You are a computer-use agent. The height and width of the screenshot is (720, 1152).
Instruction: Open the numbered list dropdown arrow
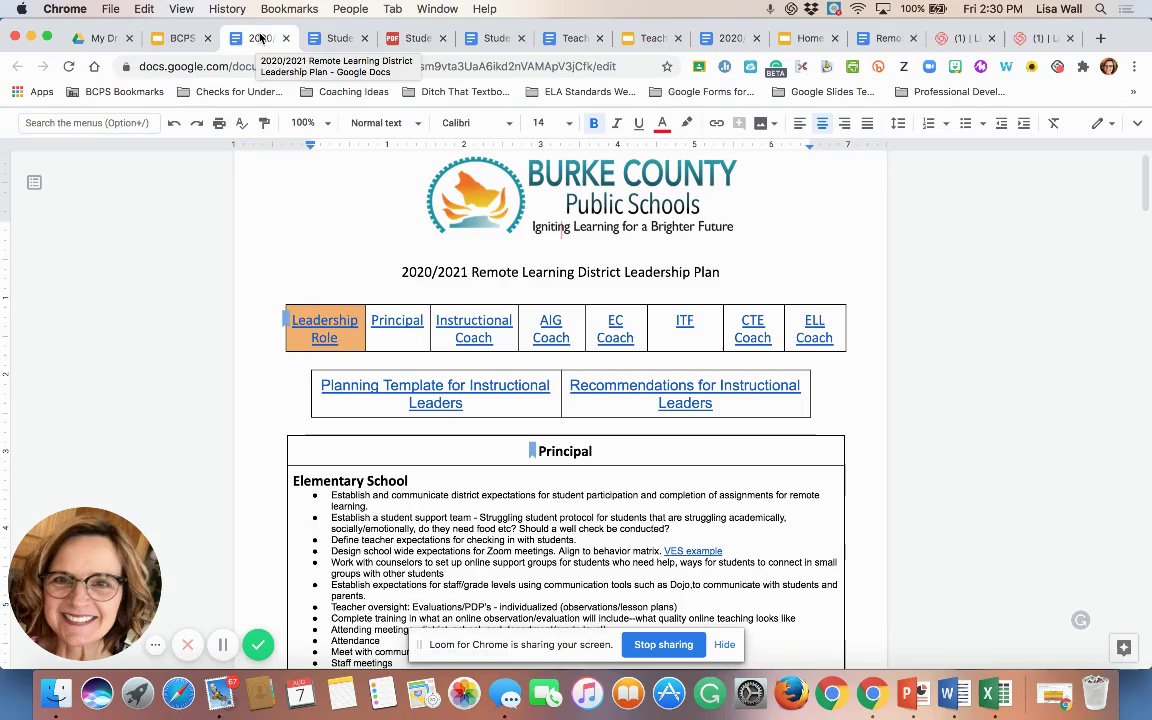coord(946,123)
